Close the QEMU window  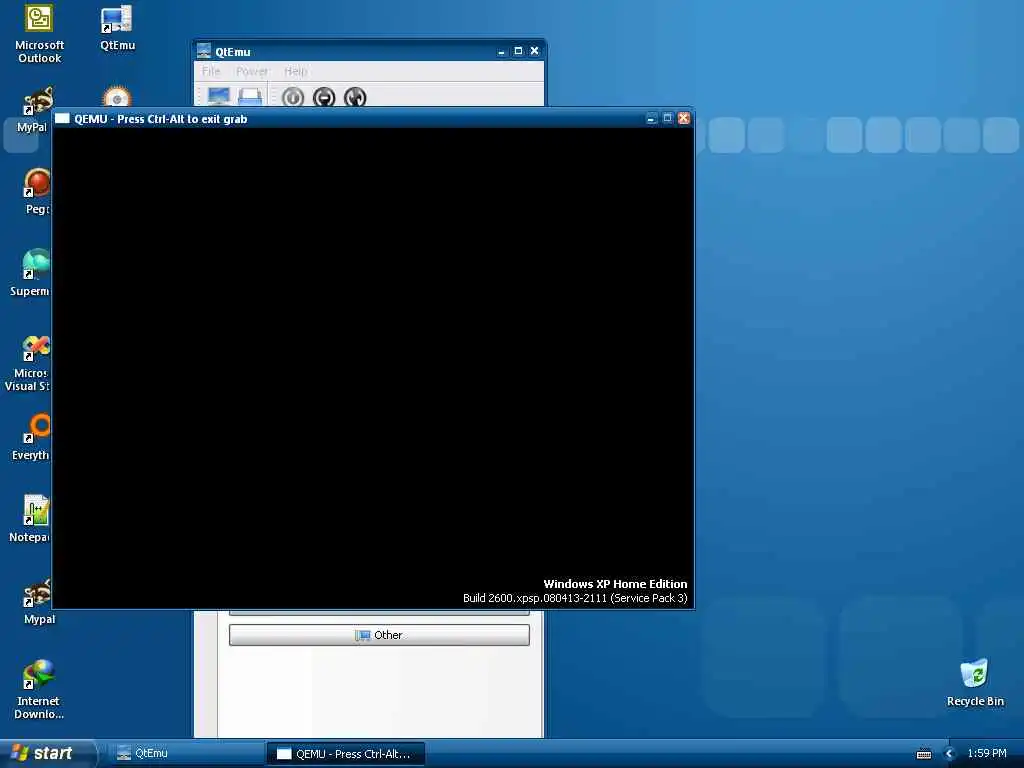pyautogui.click(x=684, y=118)
